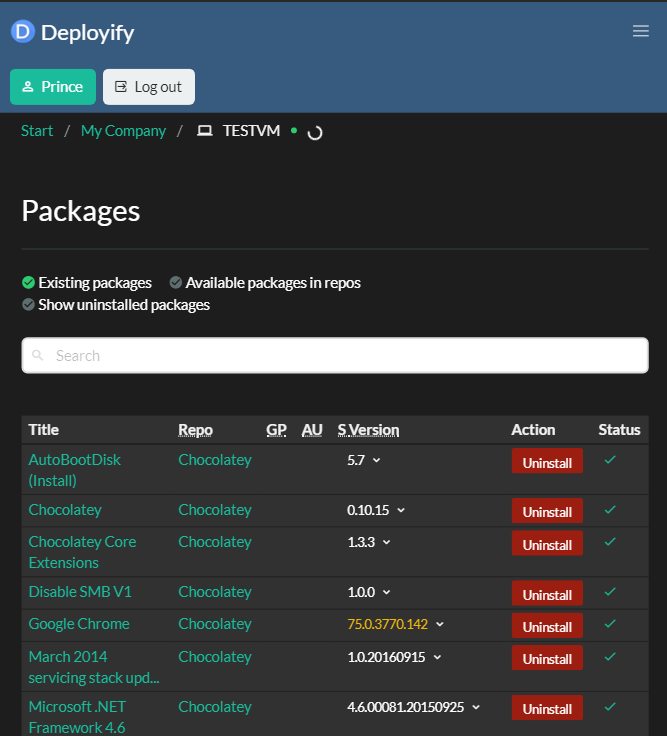
Task: Click the Action column header
Action: click(533, 430)
